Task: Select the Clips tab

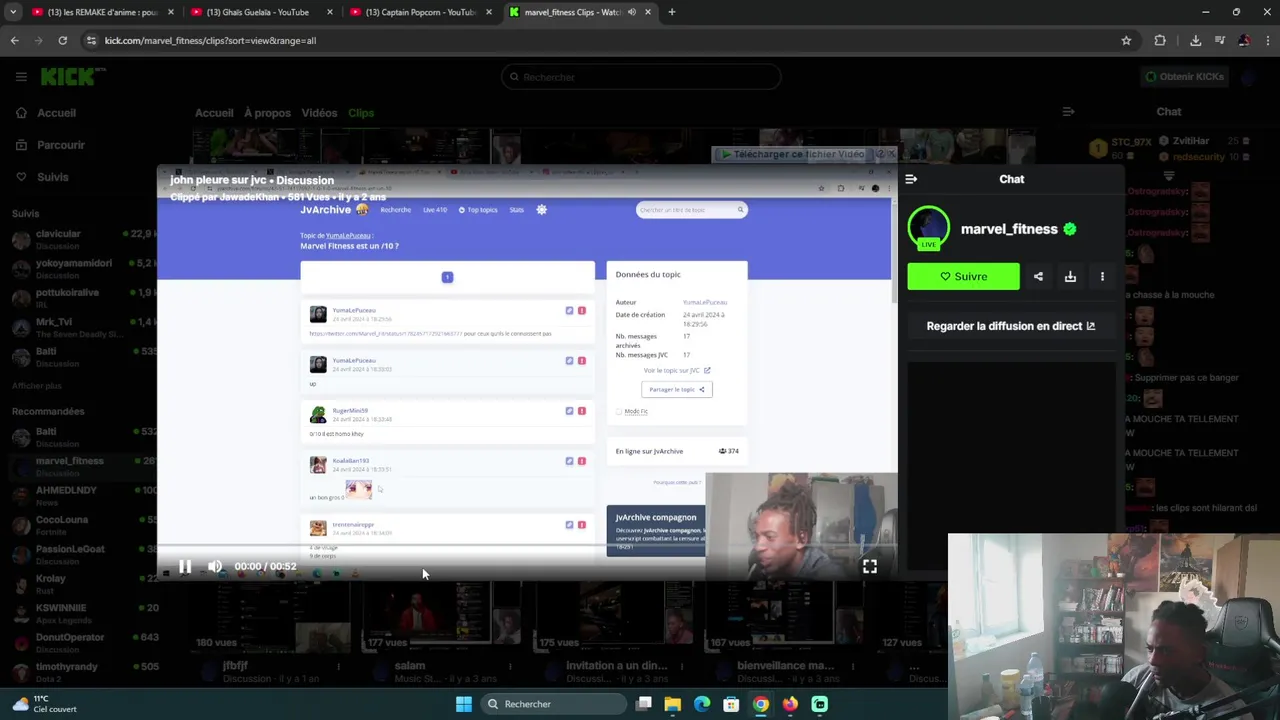Action: coord(361,113)
